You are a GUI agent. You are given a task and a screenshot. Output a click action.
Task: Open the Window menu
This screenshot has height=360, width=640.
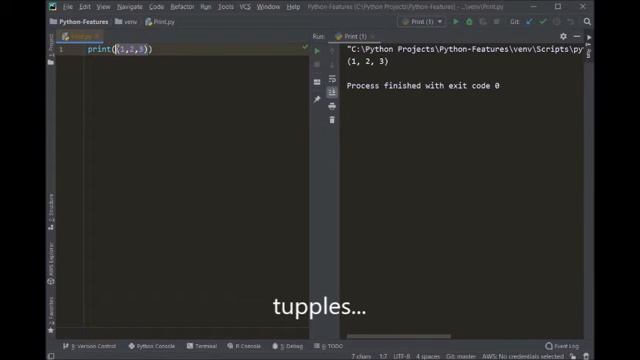(x=268, y=7)
